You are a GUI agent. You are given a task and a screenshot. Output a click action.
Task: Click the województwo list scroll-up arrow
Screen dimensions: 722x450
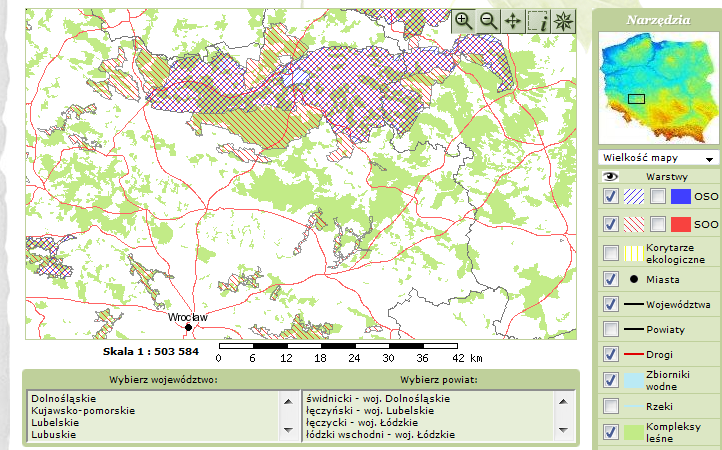(289, 402)
